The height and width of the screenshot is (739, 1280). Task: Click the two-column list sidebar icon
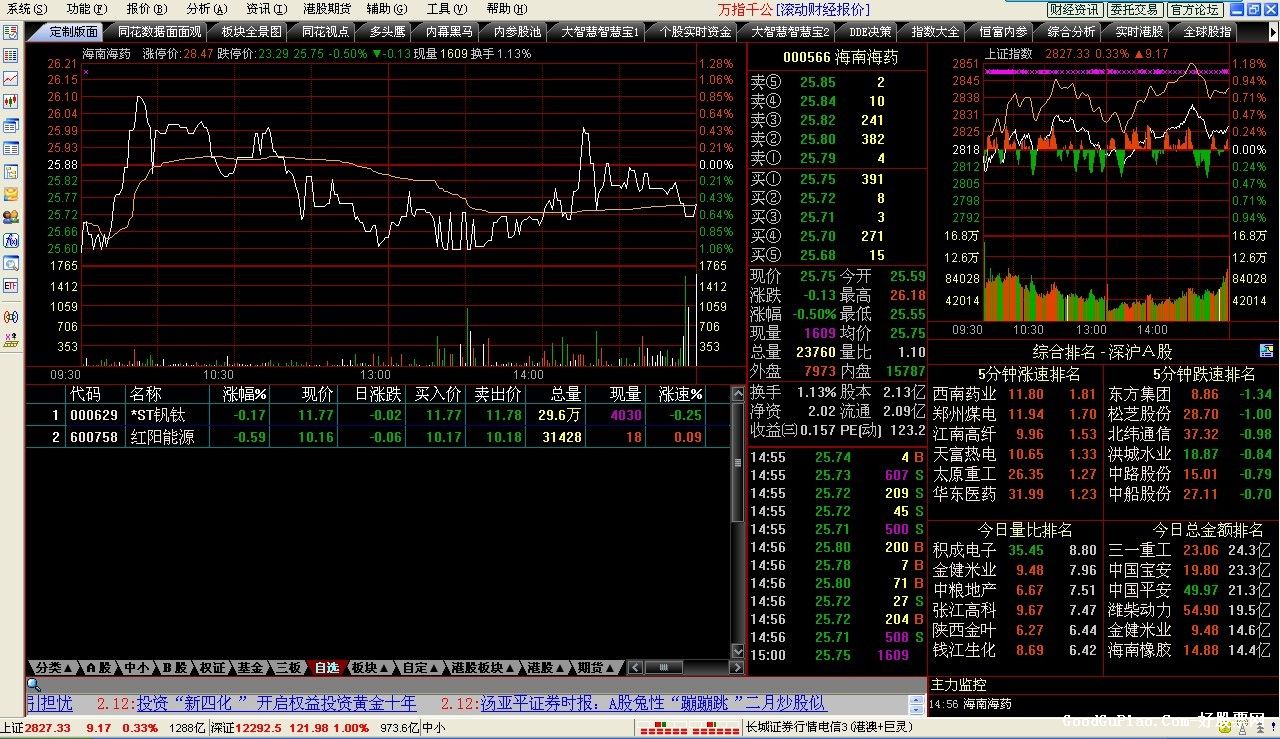click(x=11, y=148)
